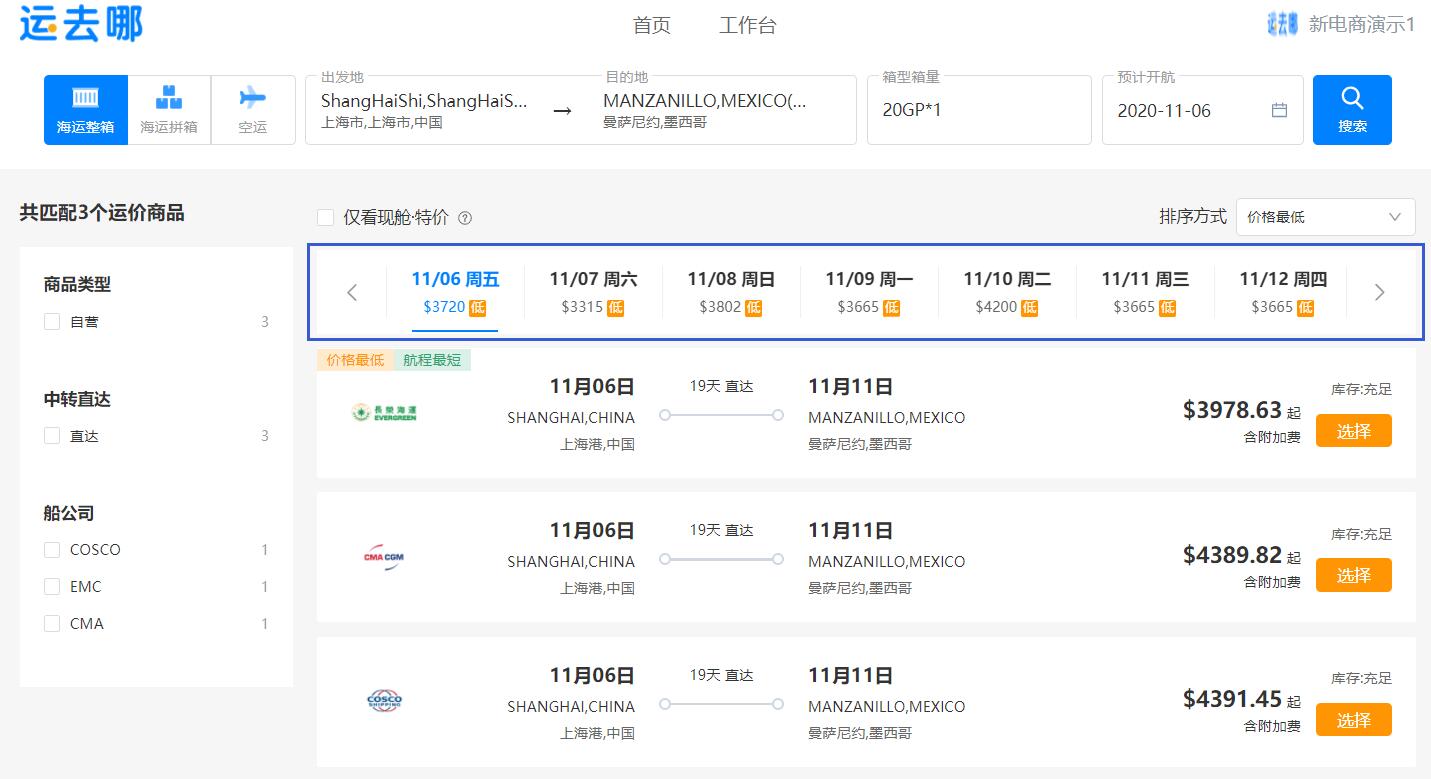
Task: Tick the COSCO carrier checkbox
Action: pyautogui.click(x=52, y=550)
